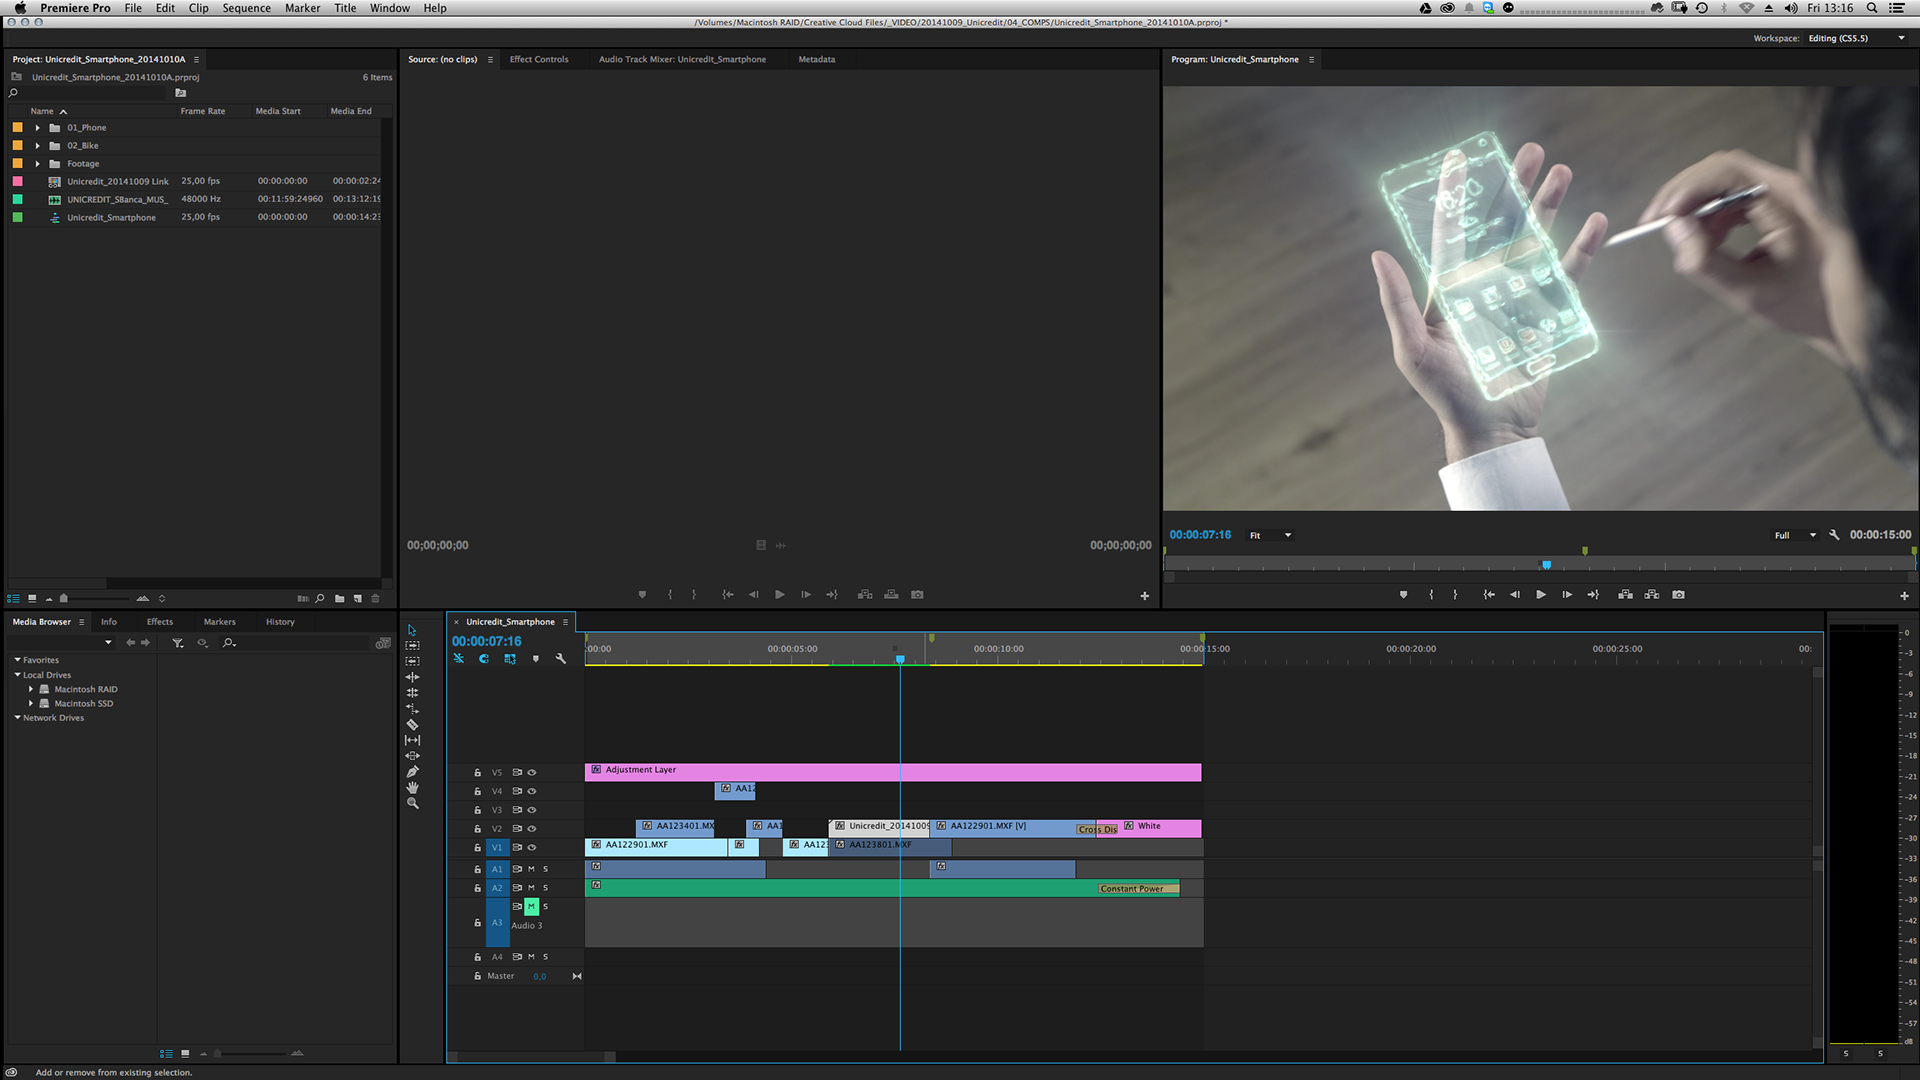Hide track V5 output with eye icon
The image size is (1920, 1080).
coord(532,773)
